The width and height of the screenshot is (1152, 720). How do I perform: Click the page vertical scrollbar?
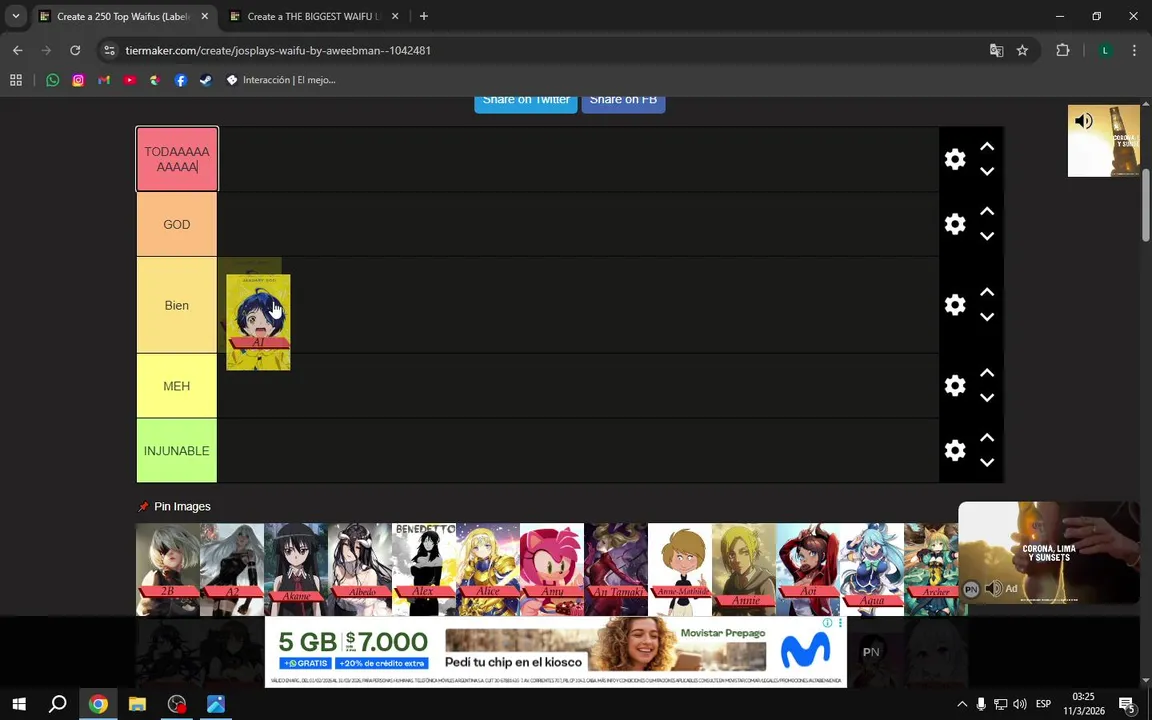(1146, 206)
